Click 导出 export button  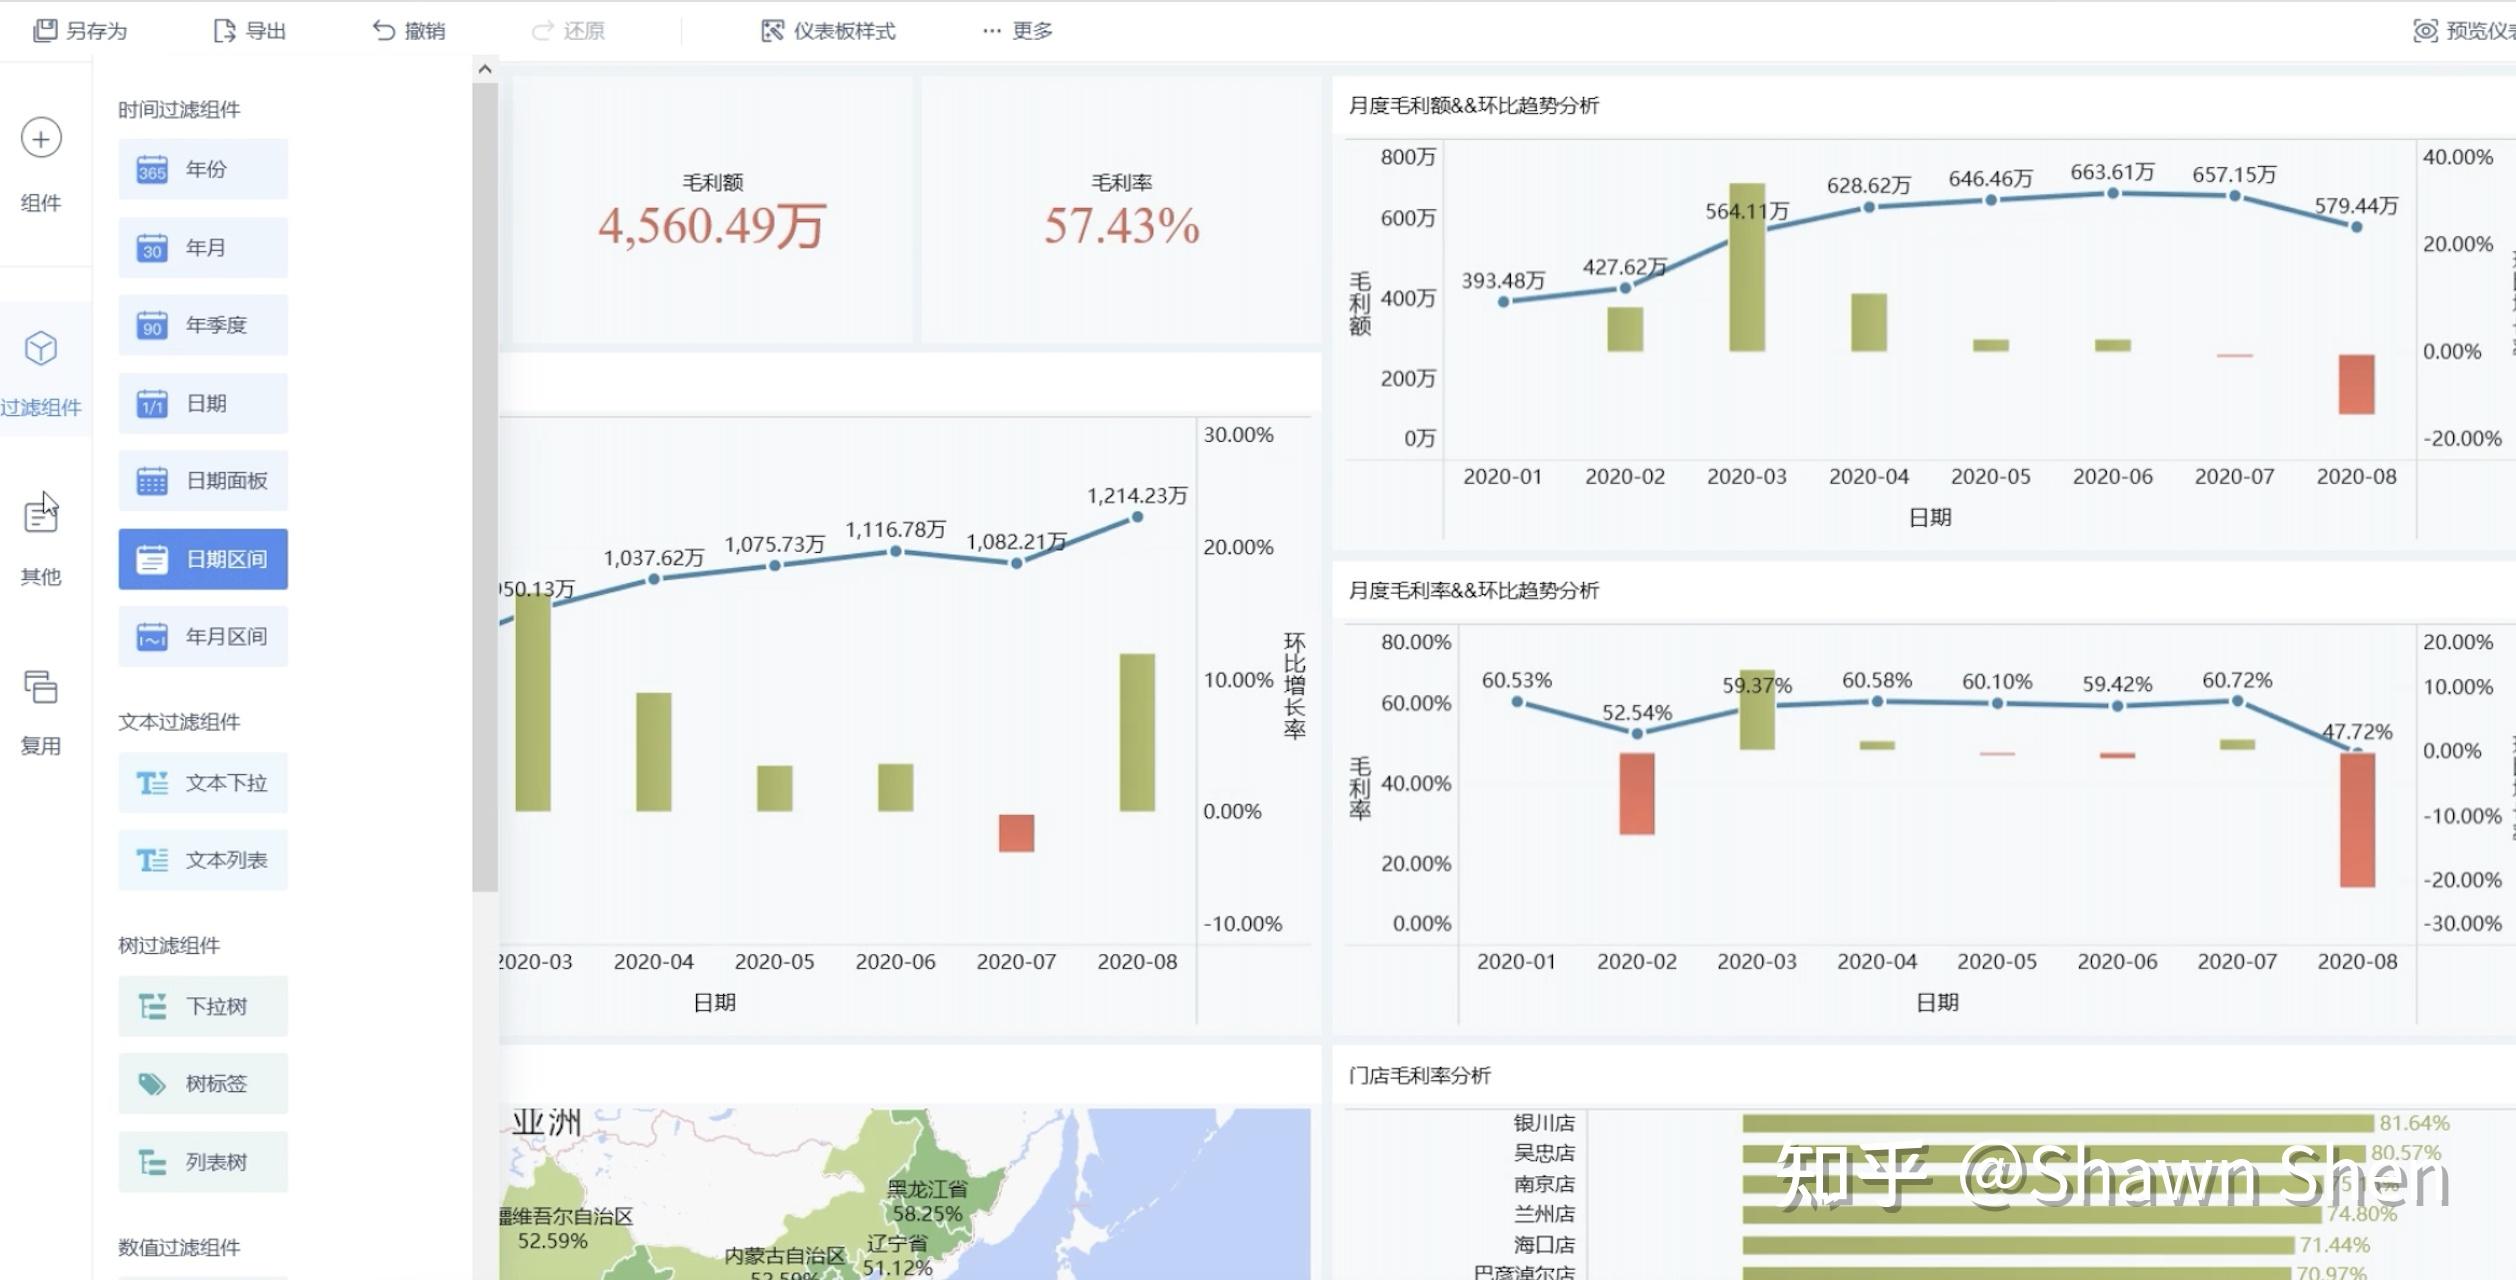click(x=250, y=31)
